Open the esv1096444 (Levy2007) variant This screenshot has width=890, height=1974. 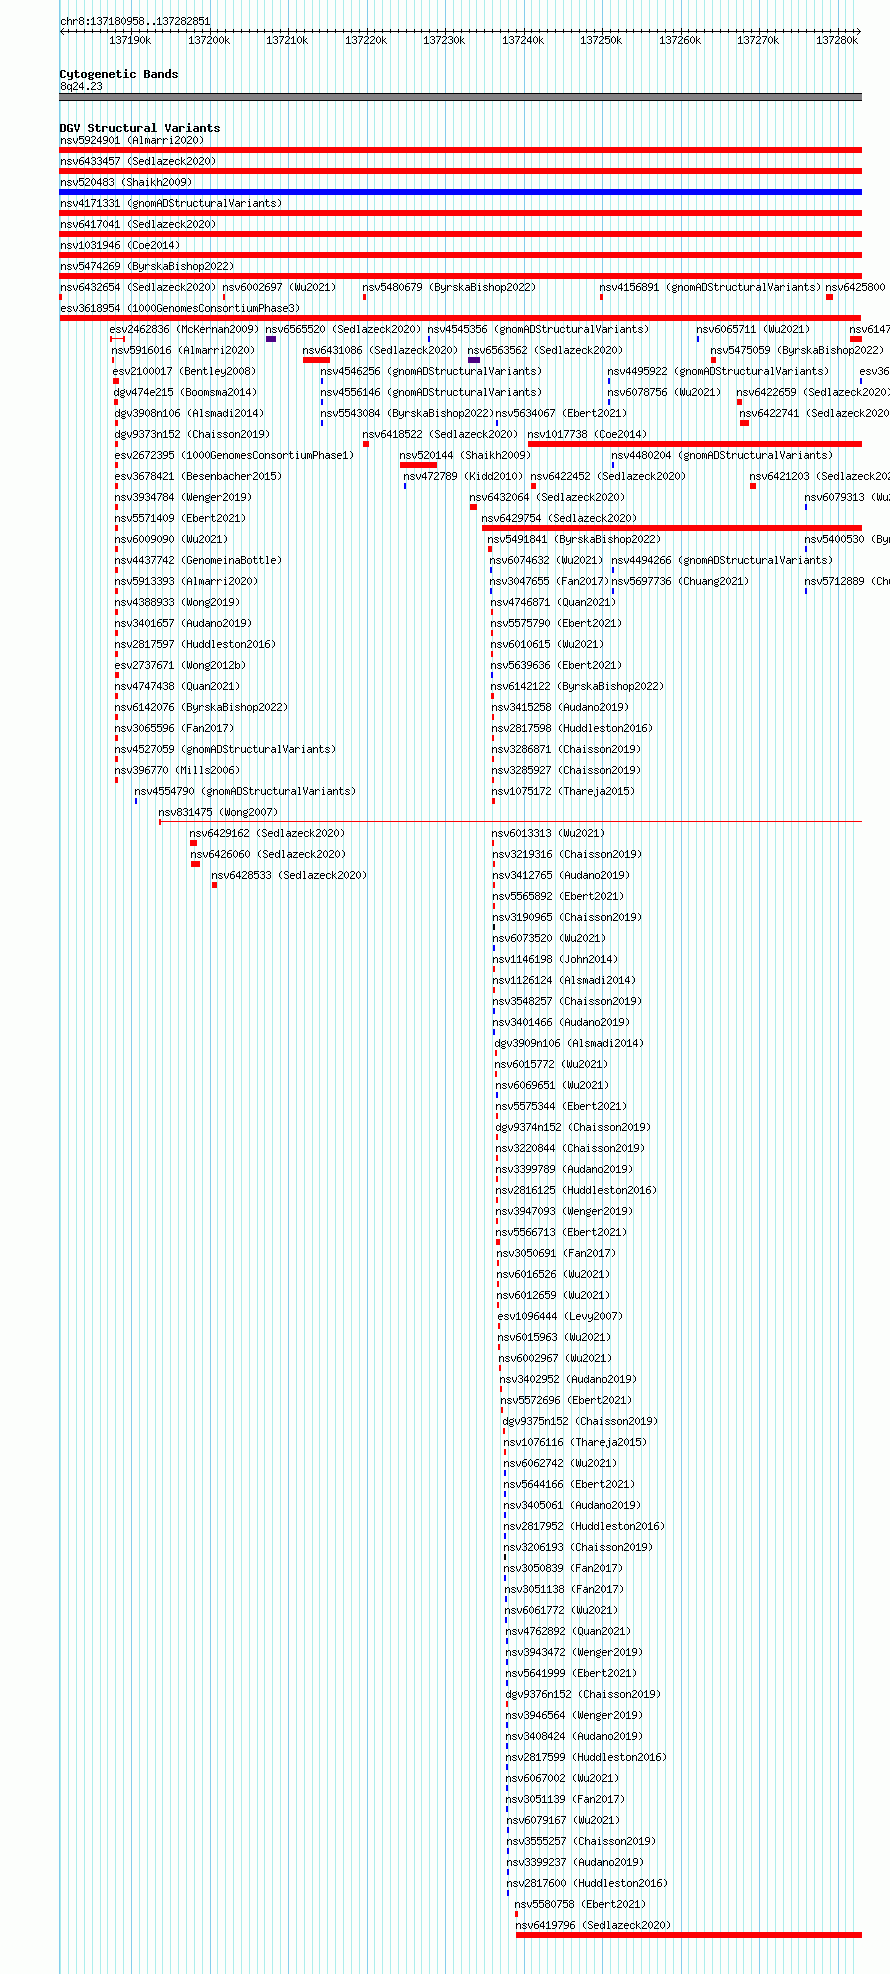pyautogui.click(x=560, y=1316)
